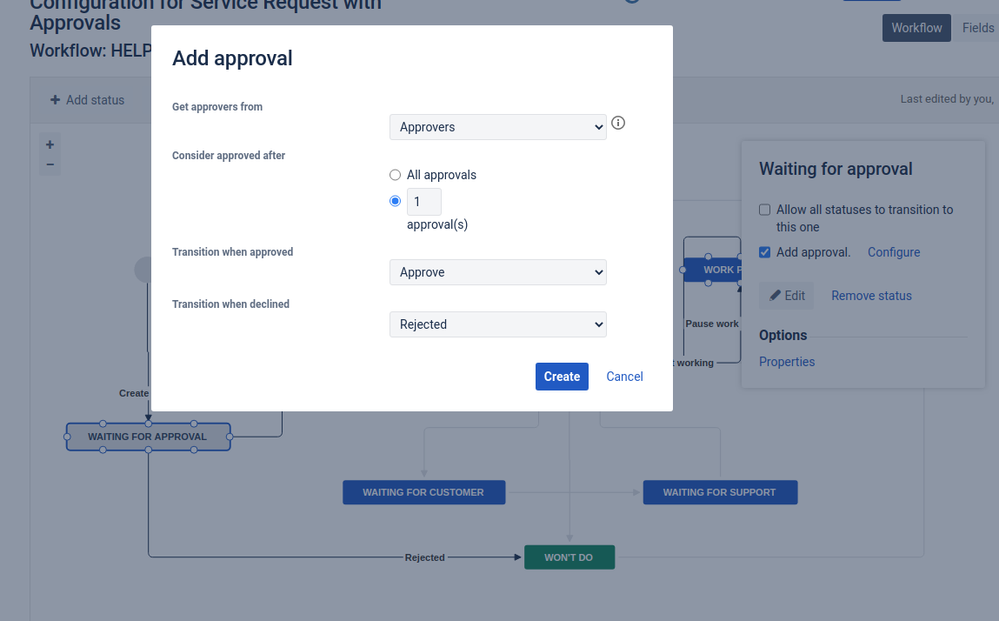Click the pencil Edit button in status panel
The image size is (999, 621).
coord(787,296)
